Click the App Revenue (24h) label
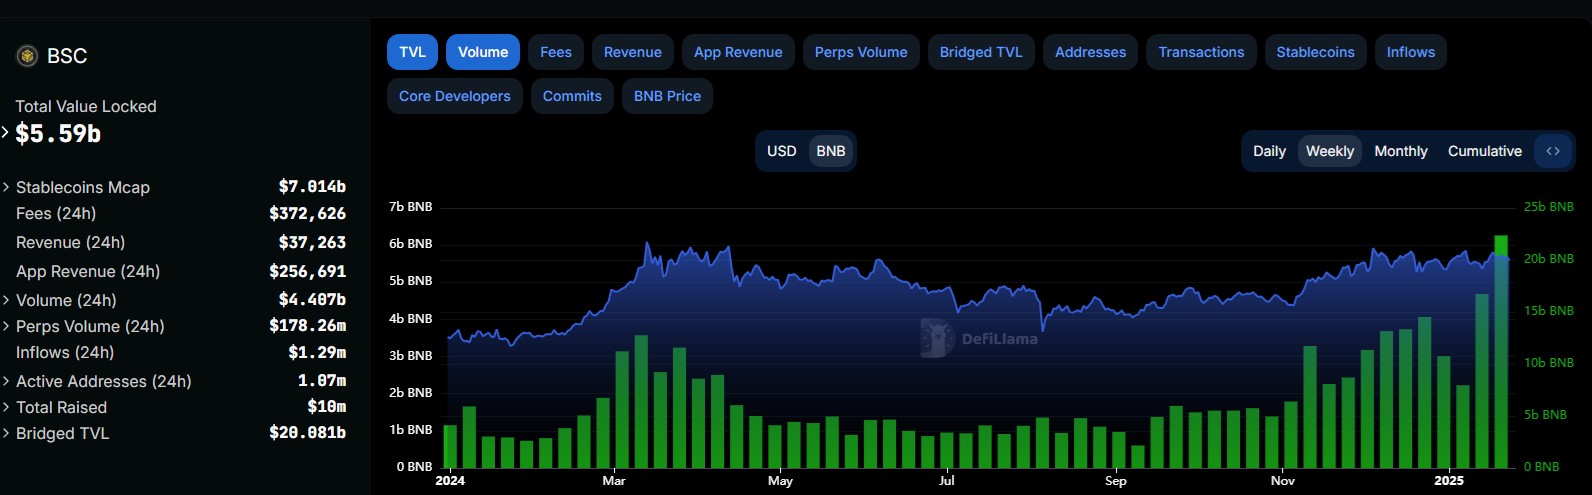The height and width of the screenshot is (495, 1592). click(x=88, y=271)
